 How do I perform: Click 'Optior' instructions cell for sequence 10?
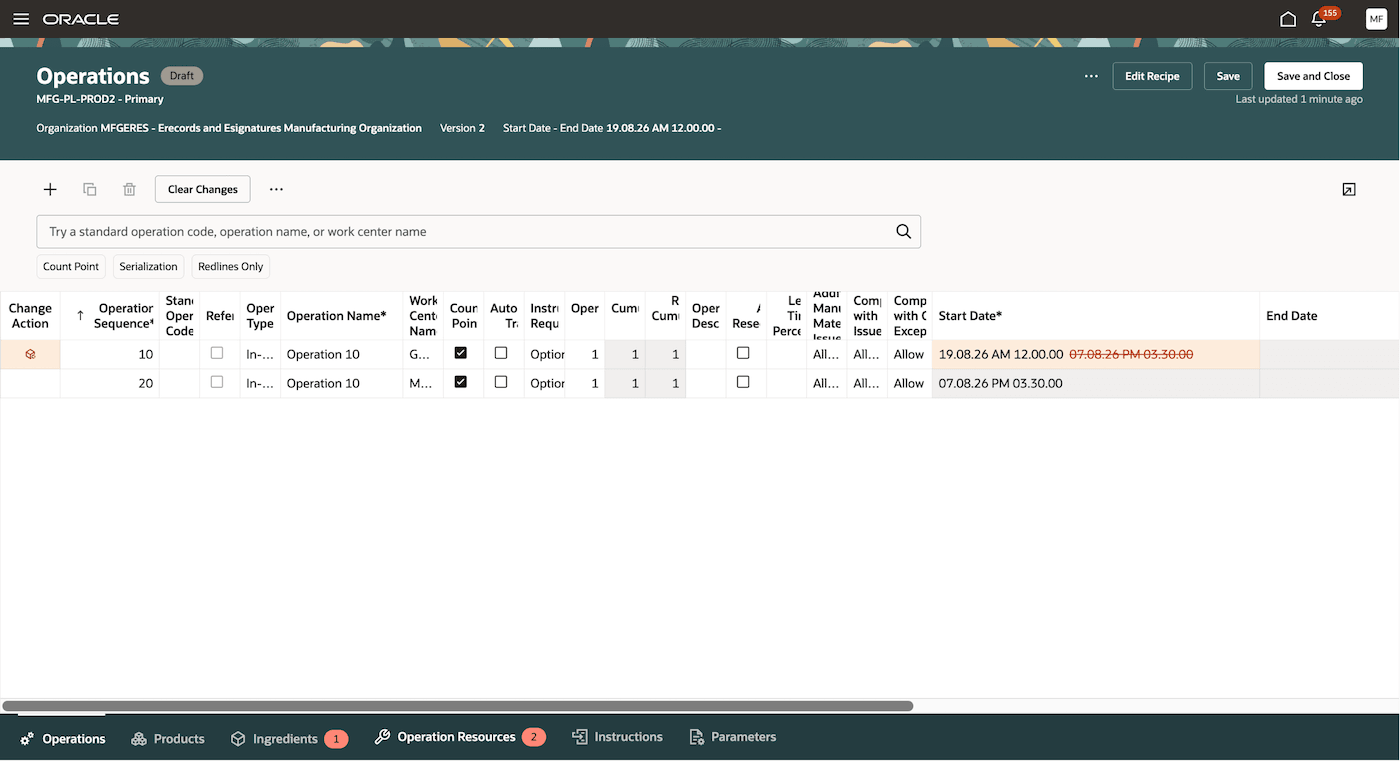click(545, 354)
